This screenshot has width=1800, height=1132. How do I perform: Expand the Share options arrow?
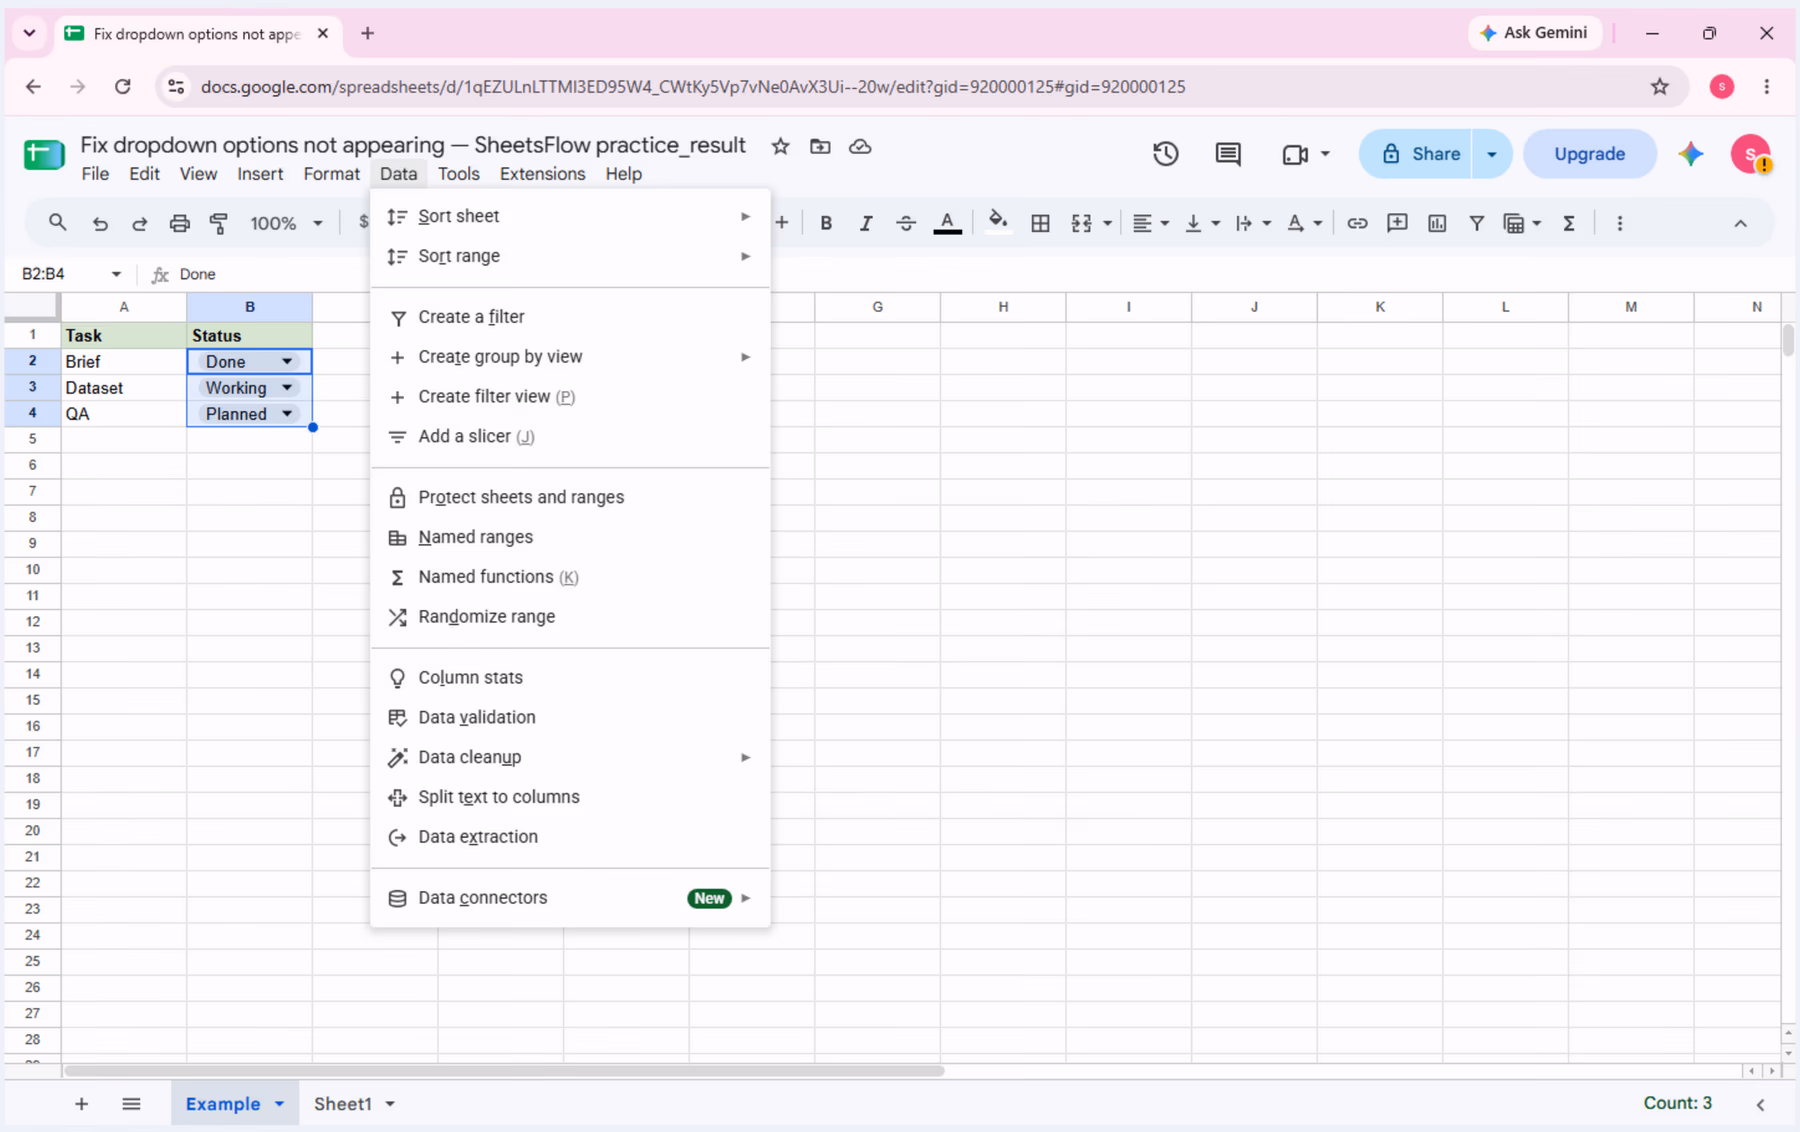(x=1491, y=154)
